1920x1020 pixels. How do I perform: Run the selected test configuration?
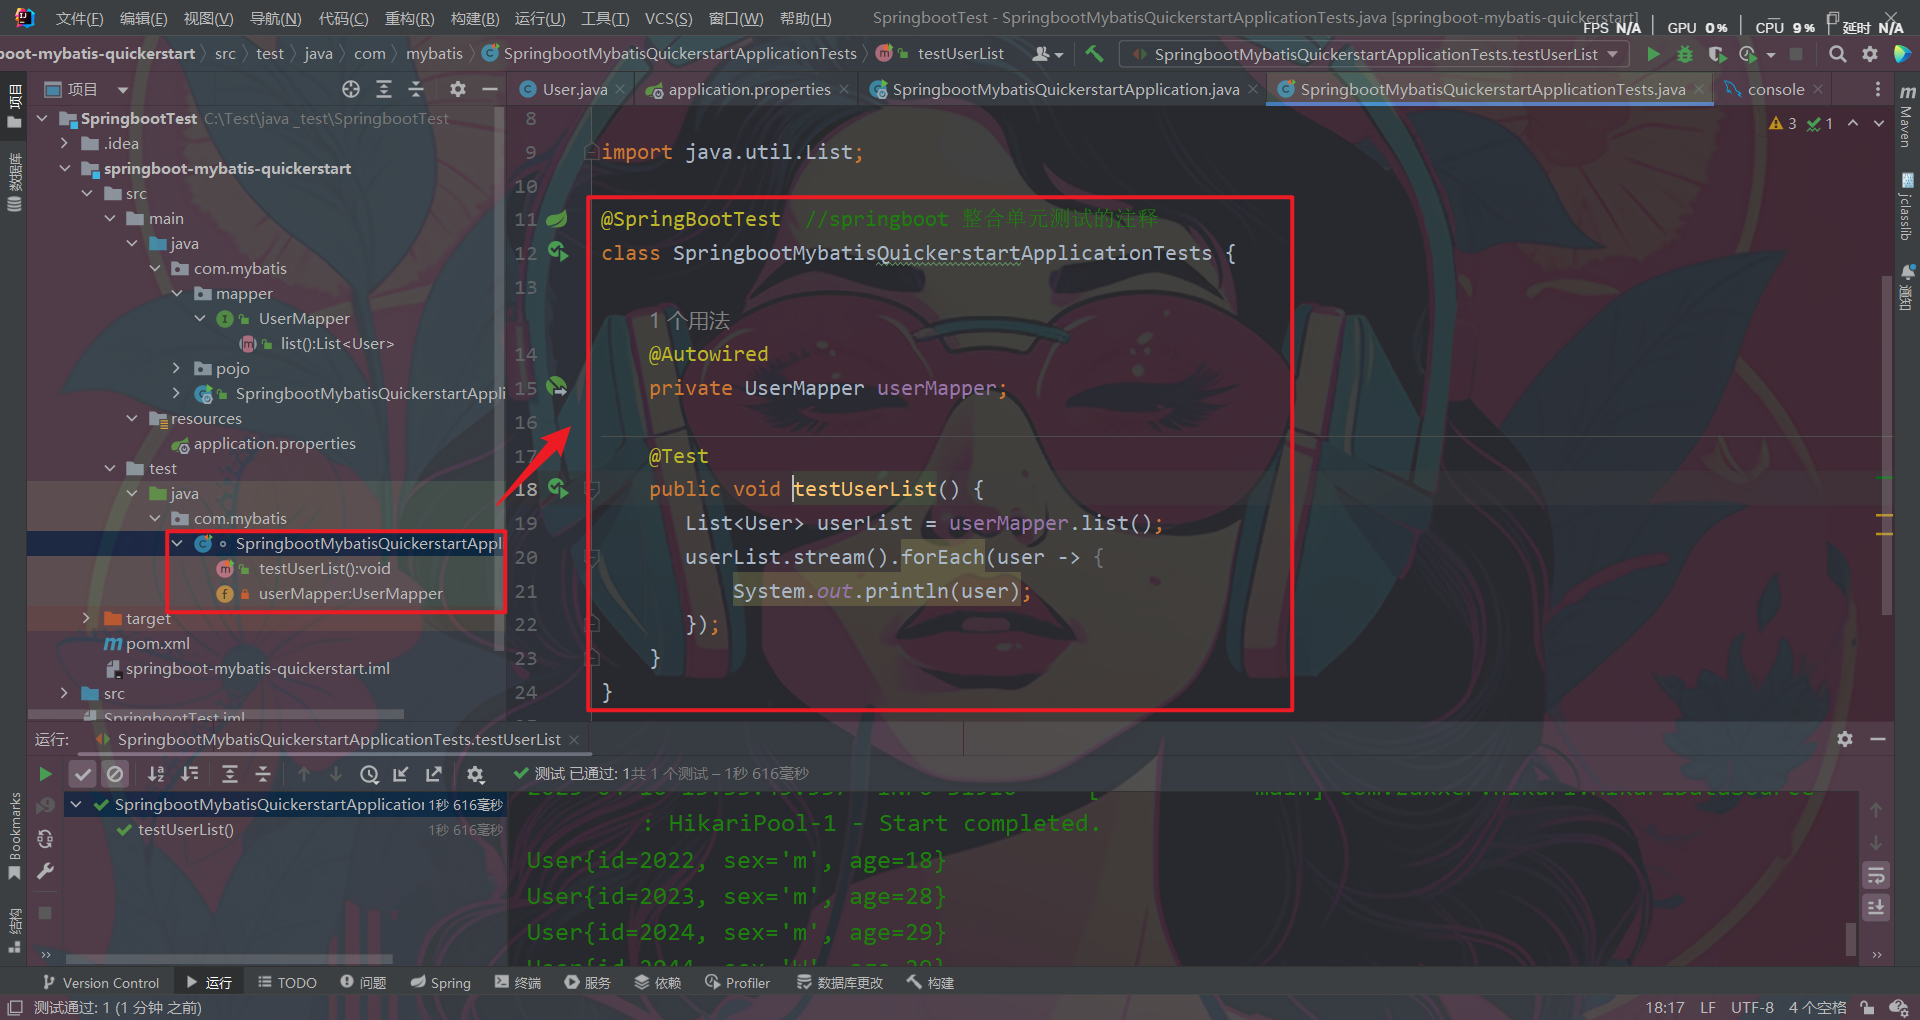pos(1653,54)
